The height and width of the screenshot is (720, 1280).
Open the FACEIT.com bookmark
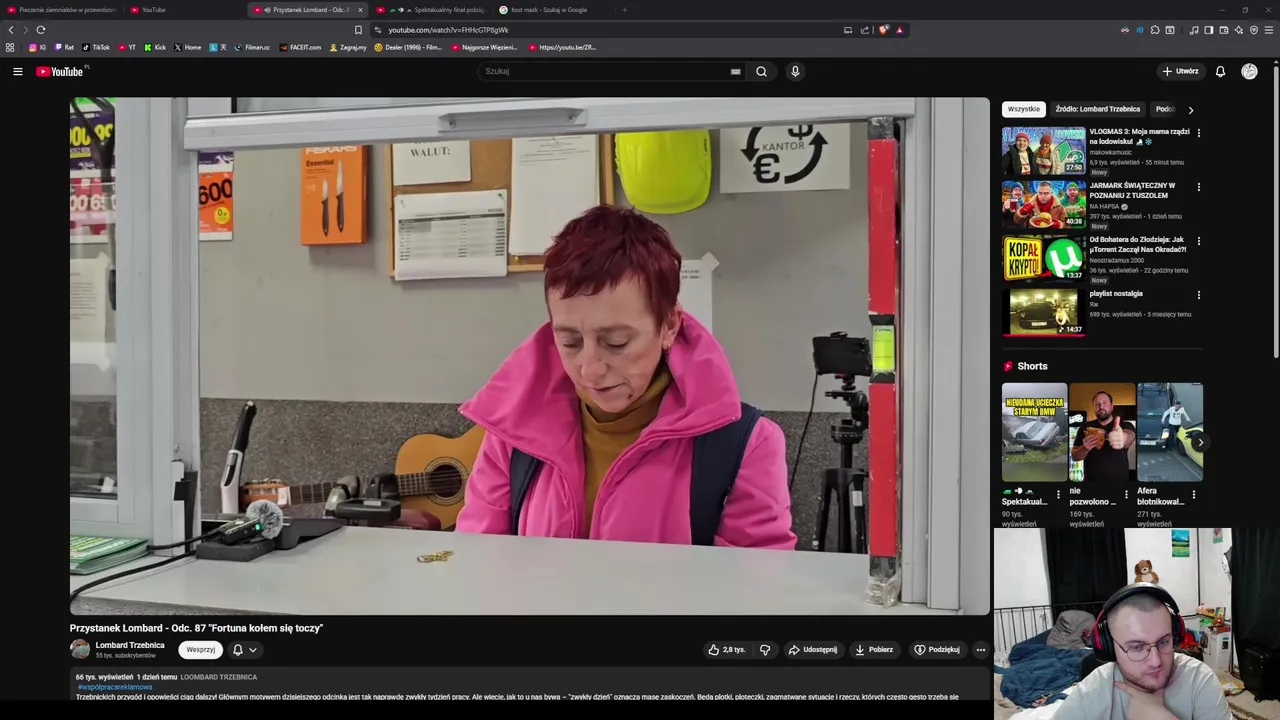301,47
